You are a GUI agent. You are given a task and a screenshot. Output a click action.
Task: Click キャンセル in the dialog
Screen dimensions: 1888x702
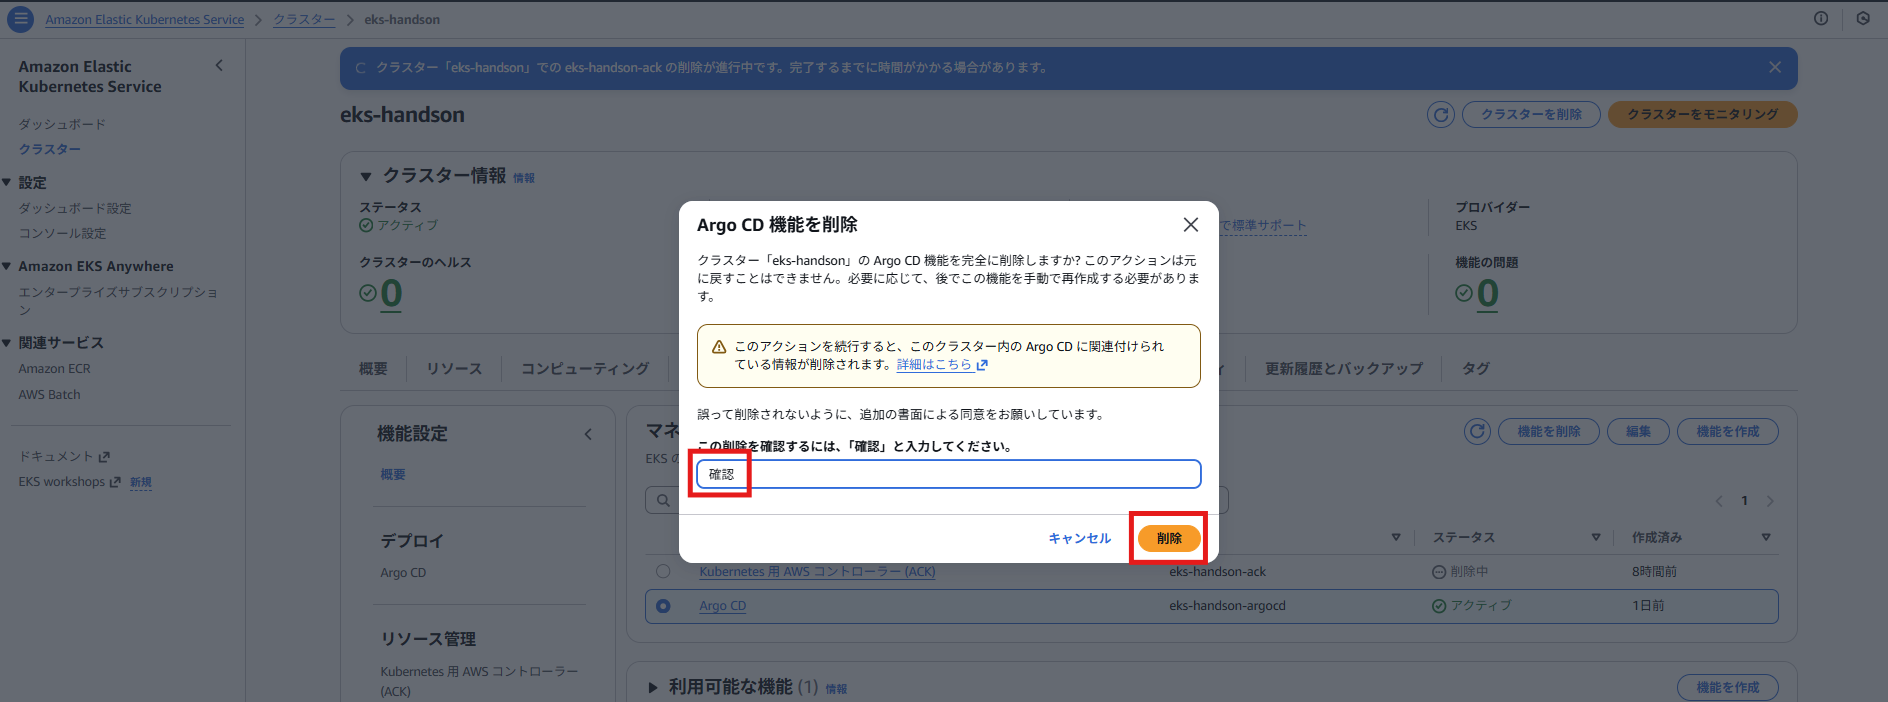click(x=1079, y=538)
